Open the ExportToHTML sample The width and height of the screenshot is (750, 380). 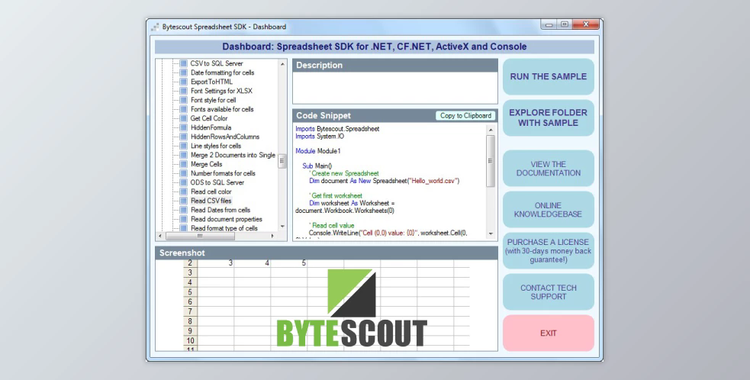coord(211,81)
